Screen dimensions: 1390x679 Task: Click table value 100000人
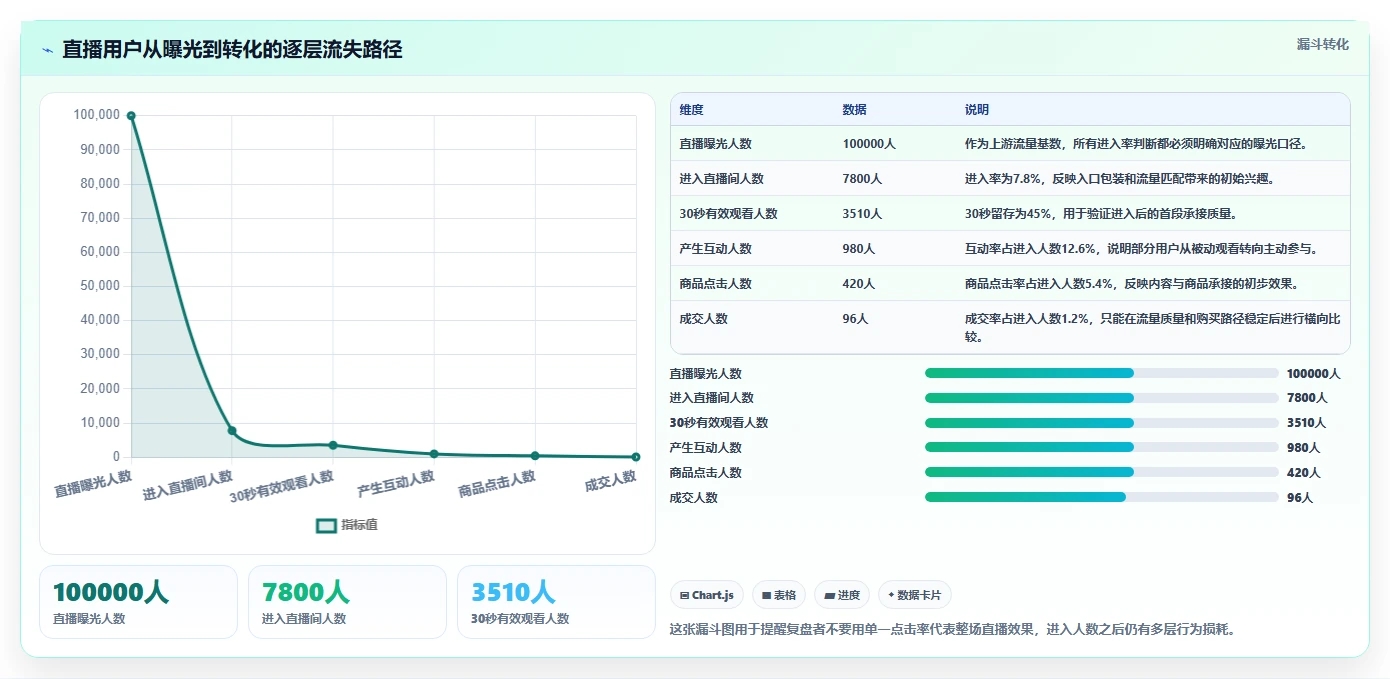(869, 144)
